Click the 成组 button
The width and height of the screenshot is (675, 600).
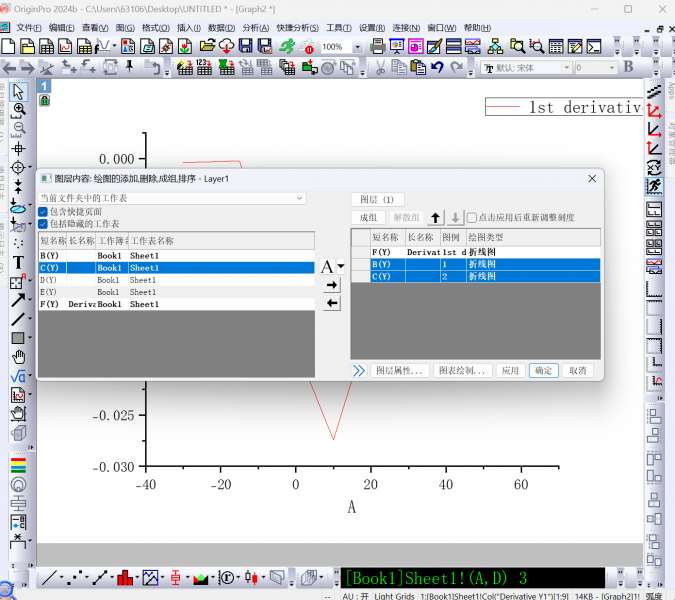(x=368, y=218)
